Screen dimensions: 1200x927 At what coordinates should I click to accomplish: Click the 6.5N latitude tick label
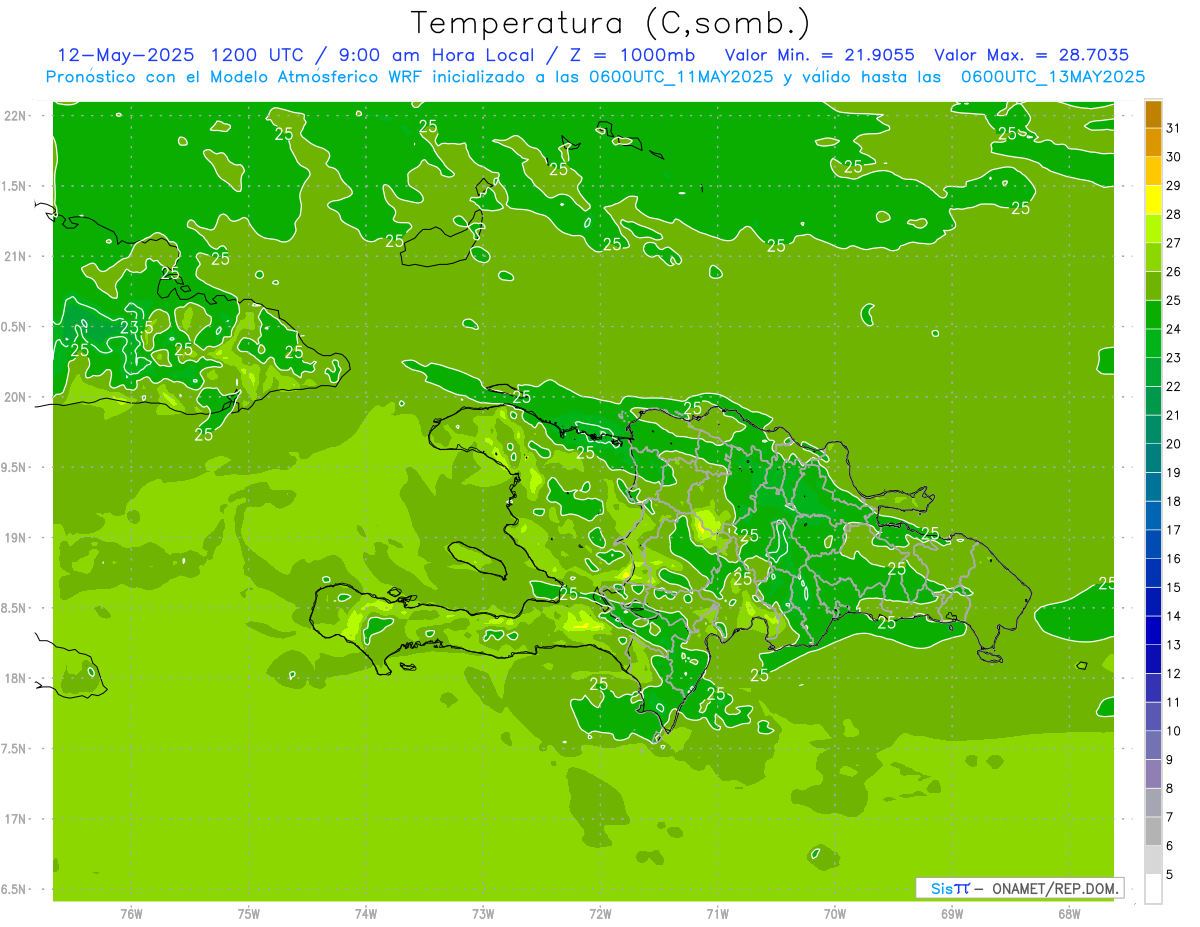(15, 889)
